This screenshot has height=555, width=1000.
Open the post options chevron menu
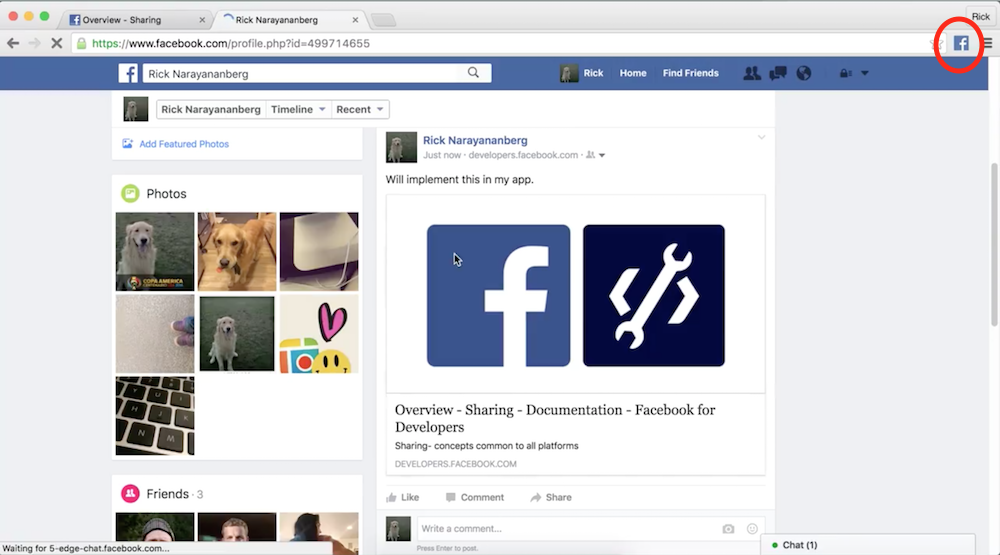[761, 137]
